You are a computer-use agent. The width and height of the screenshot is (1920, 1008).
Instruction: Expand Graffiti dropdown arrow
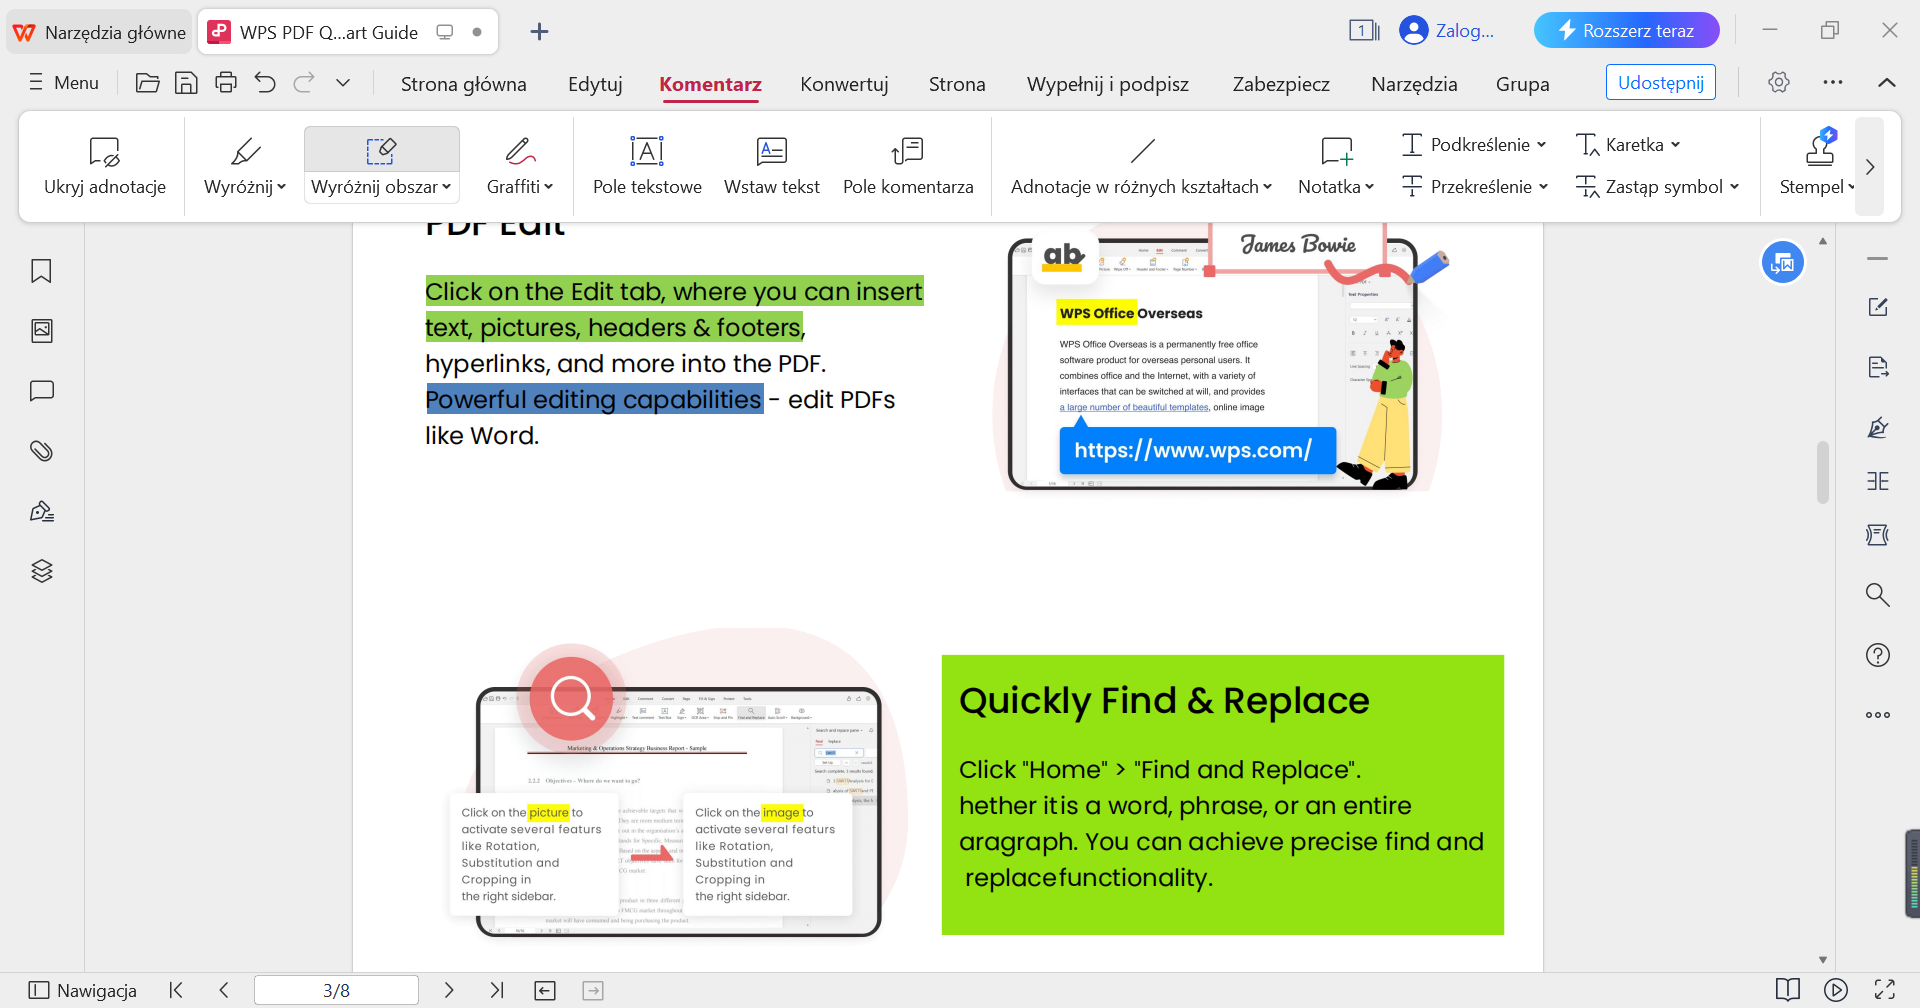click(x=549, y=187)
